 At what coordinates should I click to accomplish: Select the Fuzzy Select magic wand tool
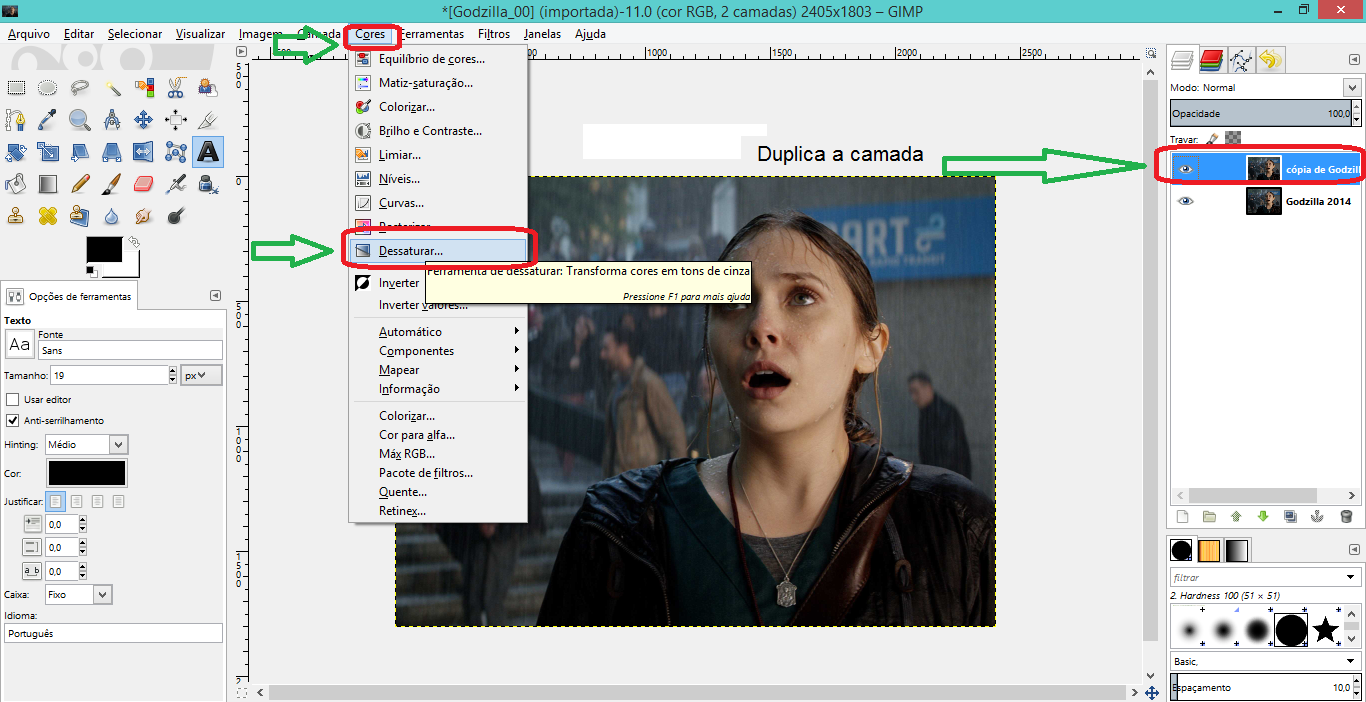point(112,88)
